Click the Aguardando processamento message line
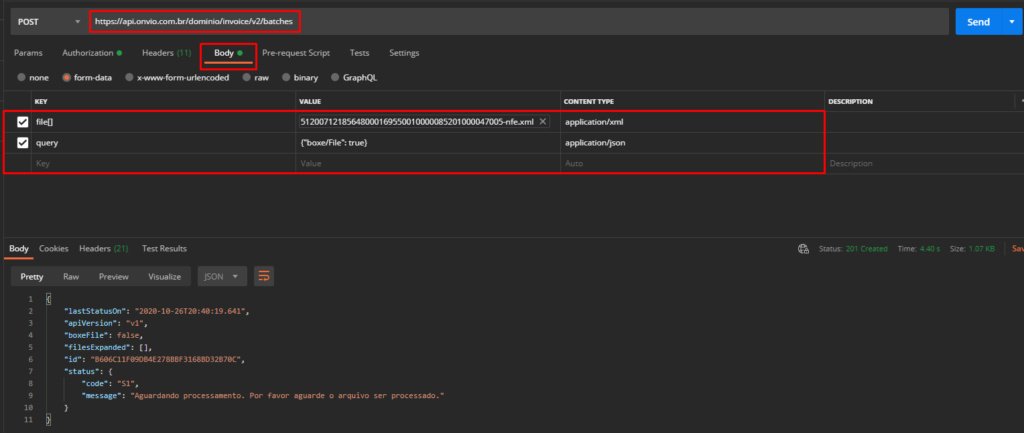1024x433 pixels. pos(263,396)
